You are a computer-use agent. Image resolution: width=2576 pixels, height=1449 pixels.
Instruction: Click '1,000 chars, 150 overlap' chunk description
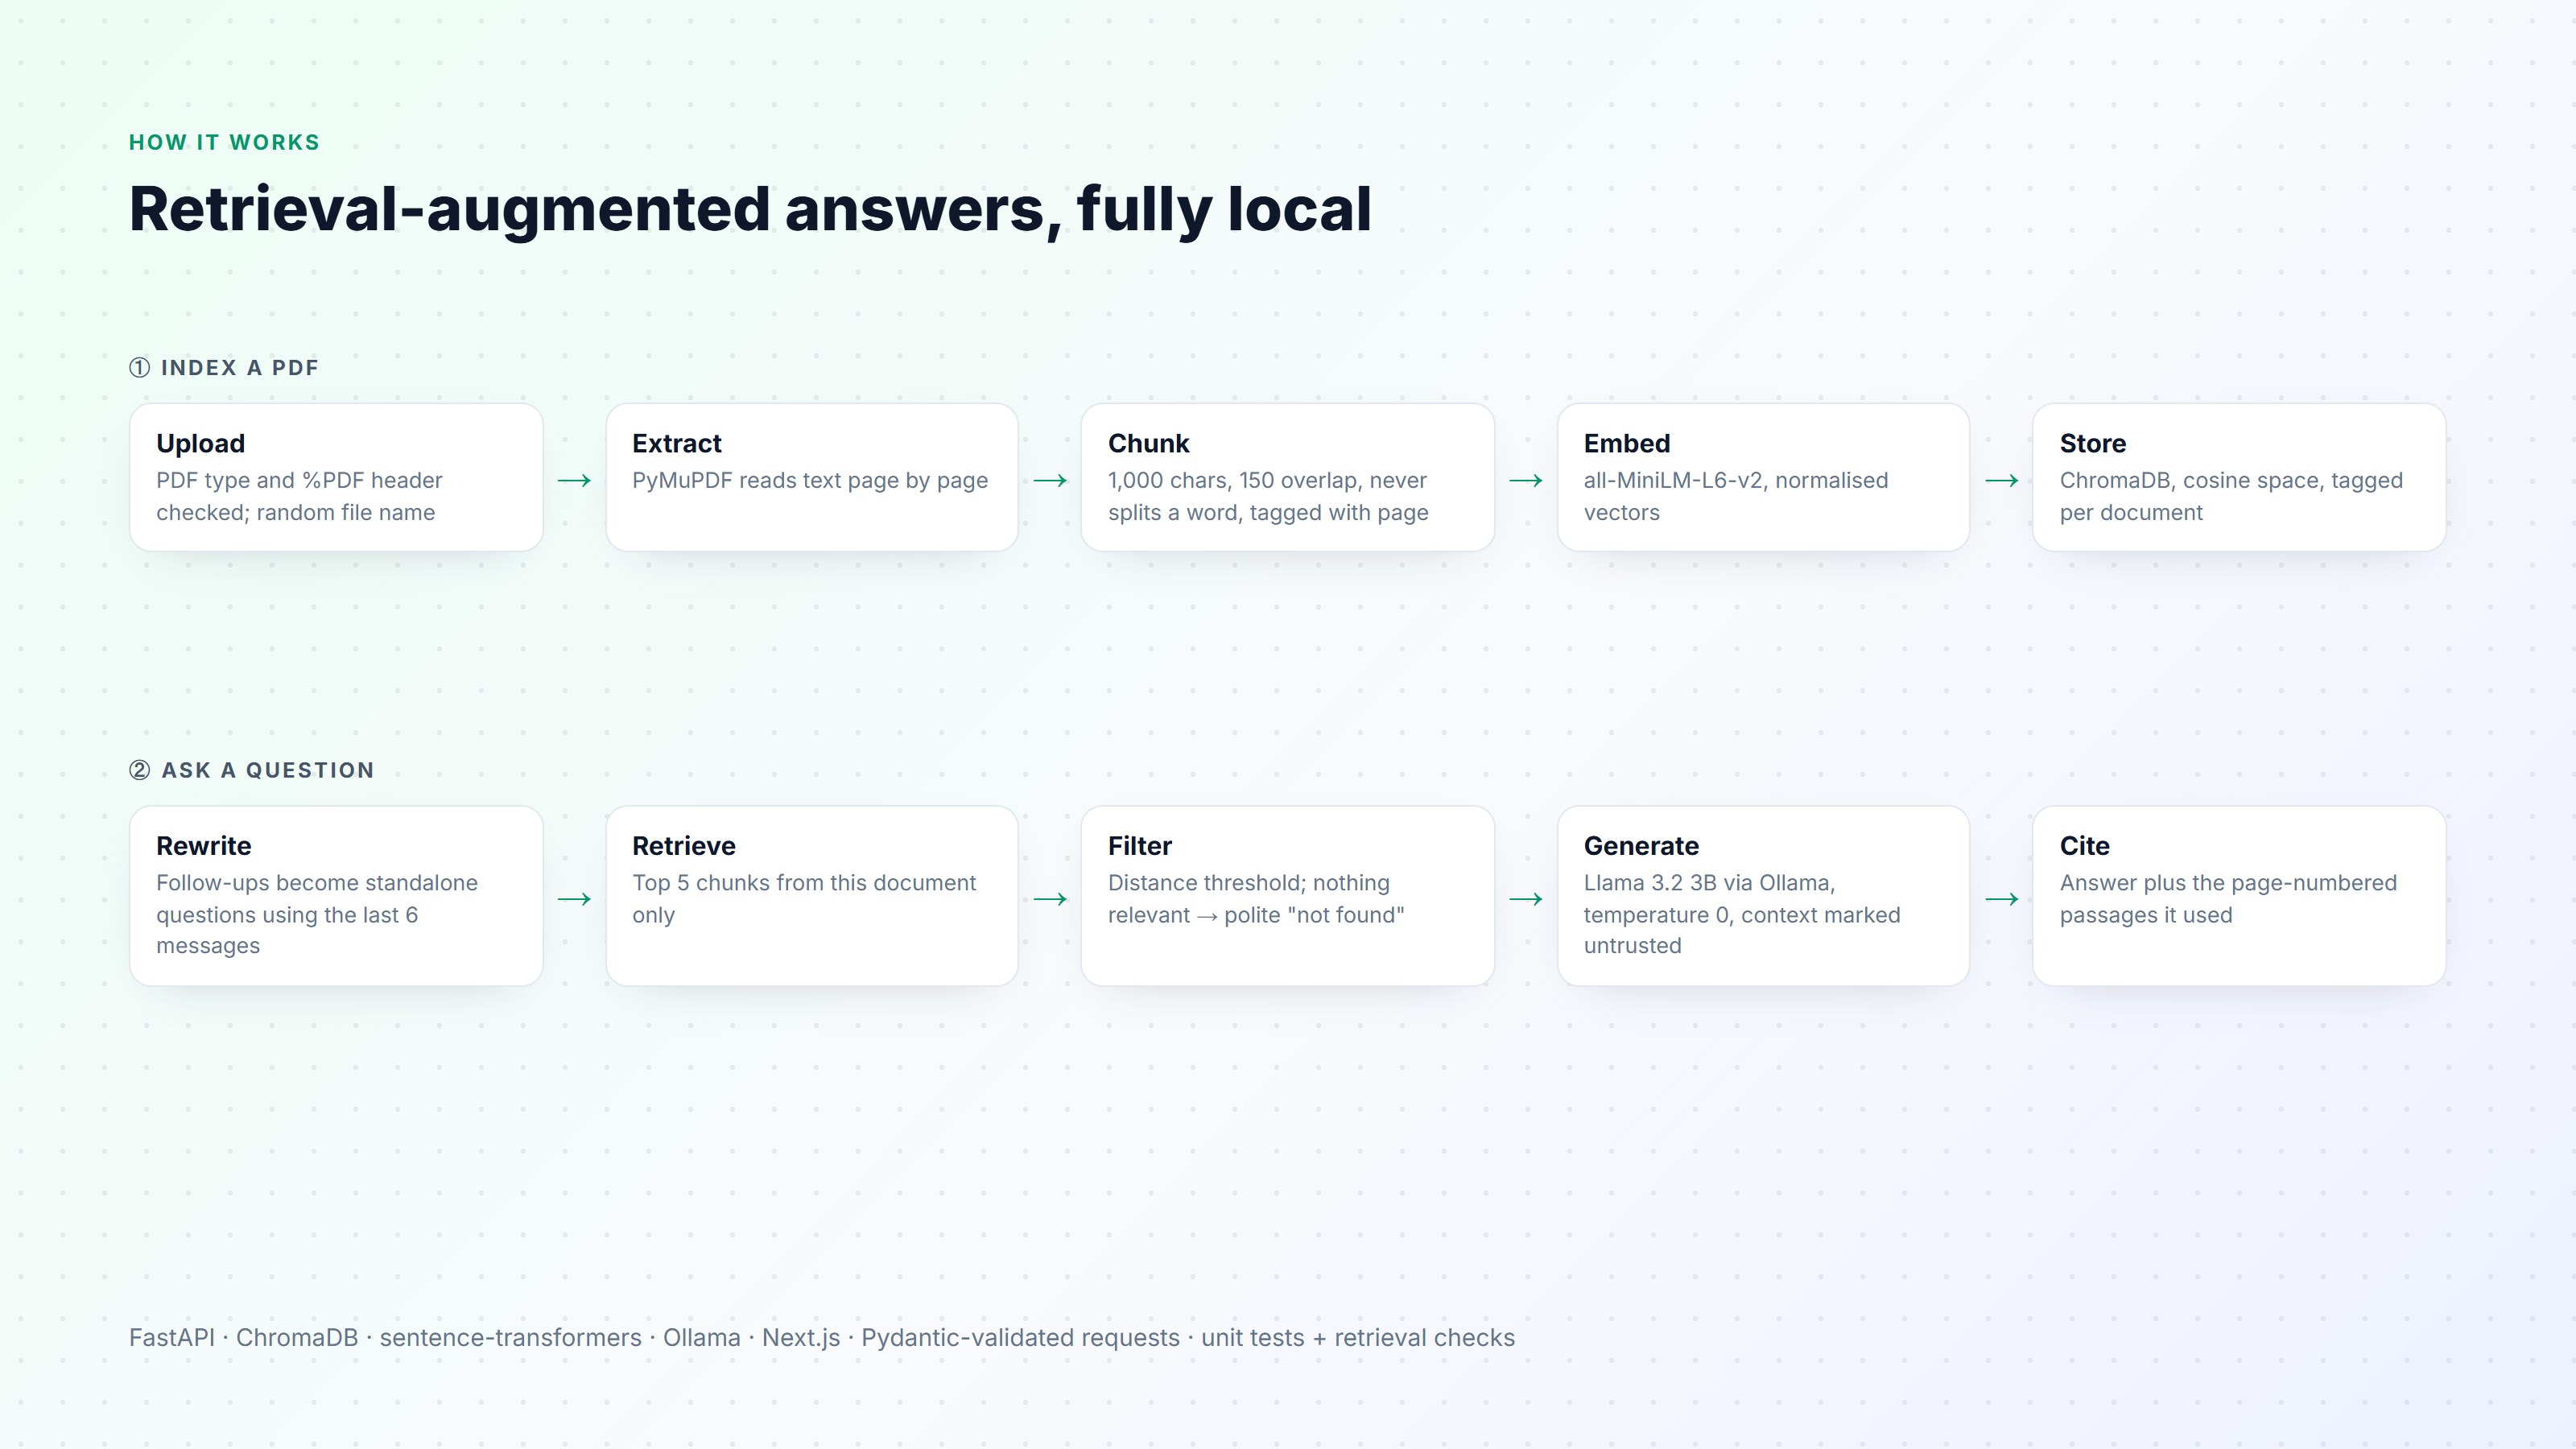click(x=1268, y=496)
